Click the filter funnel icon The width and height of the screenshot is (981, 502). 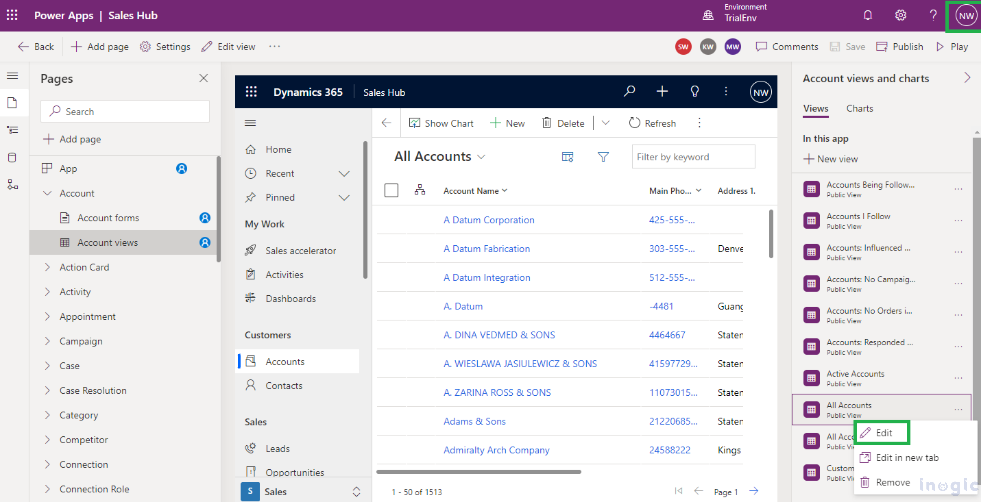tap(603, 157)
